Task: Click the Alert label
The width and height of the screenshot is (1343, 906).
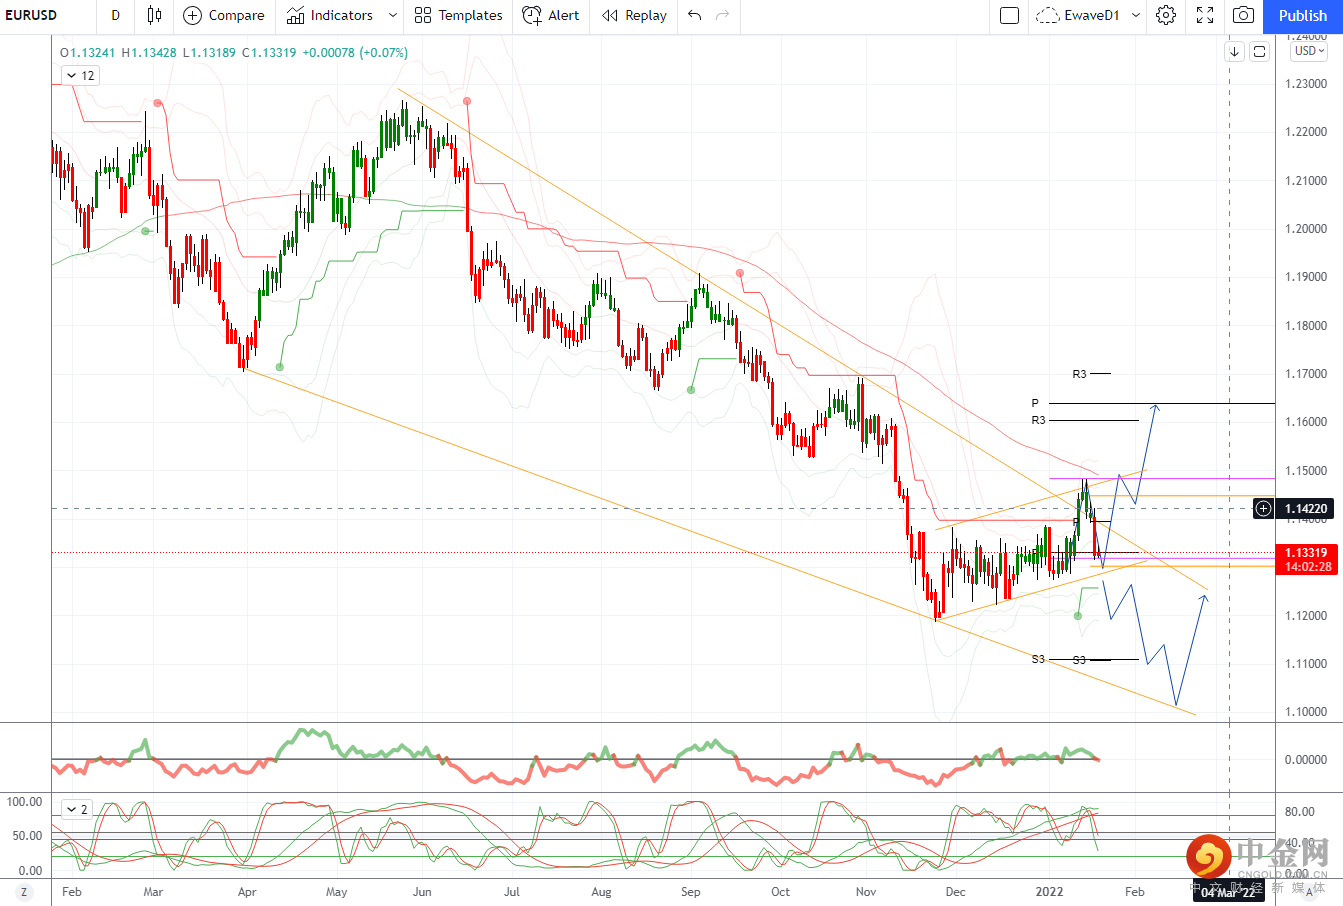Action: (x=564, y=15)
